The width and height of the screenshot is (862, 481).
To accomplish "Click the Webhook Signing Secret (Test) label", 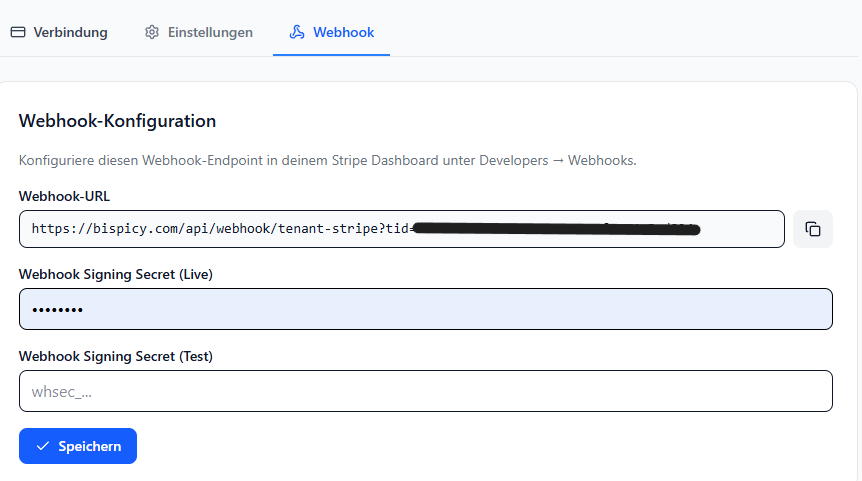I will pos(115,356).
